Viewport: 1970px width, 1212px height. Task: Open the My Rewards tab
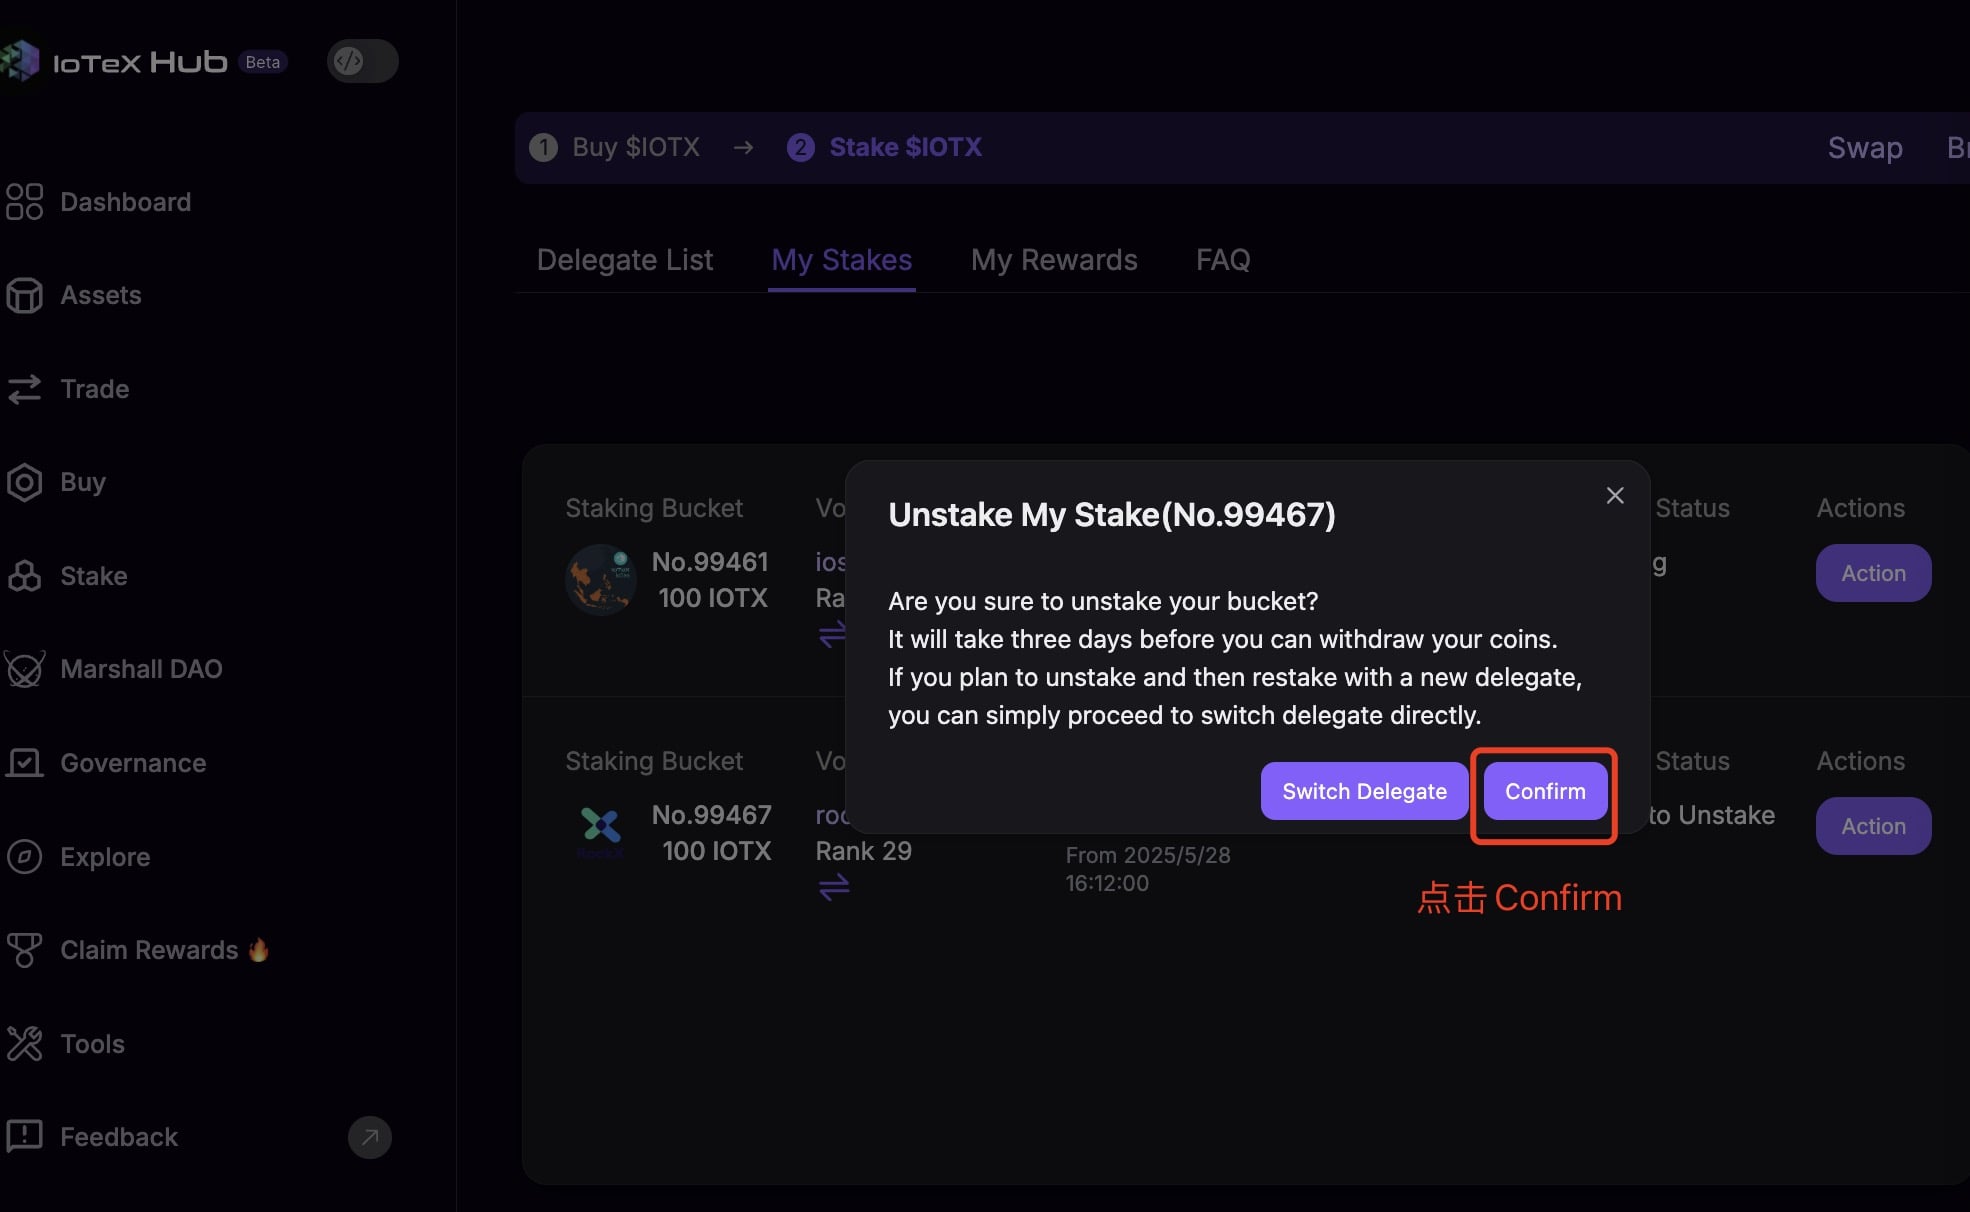[1053, 260]
